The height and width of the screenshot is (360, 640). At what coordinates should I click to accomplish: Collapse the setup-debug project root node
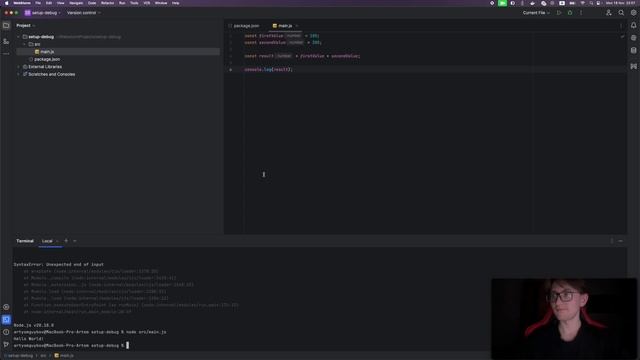[x=18, y=37]
